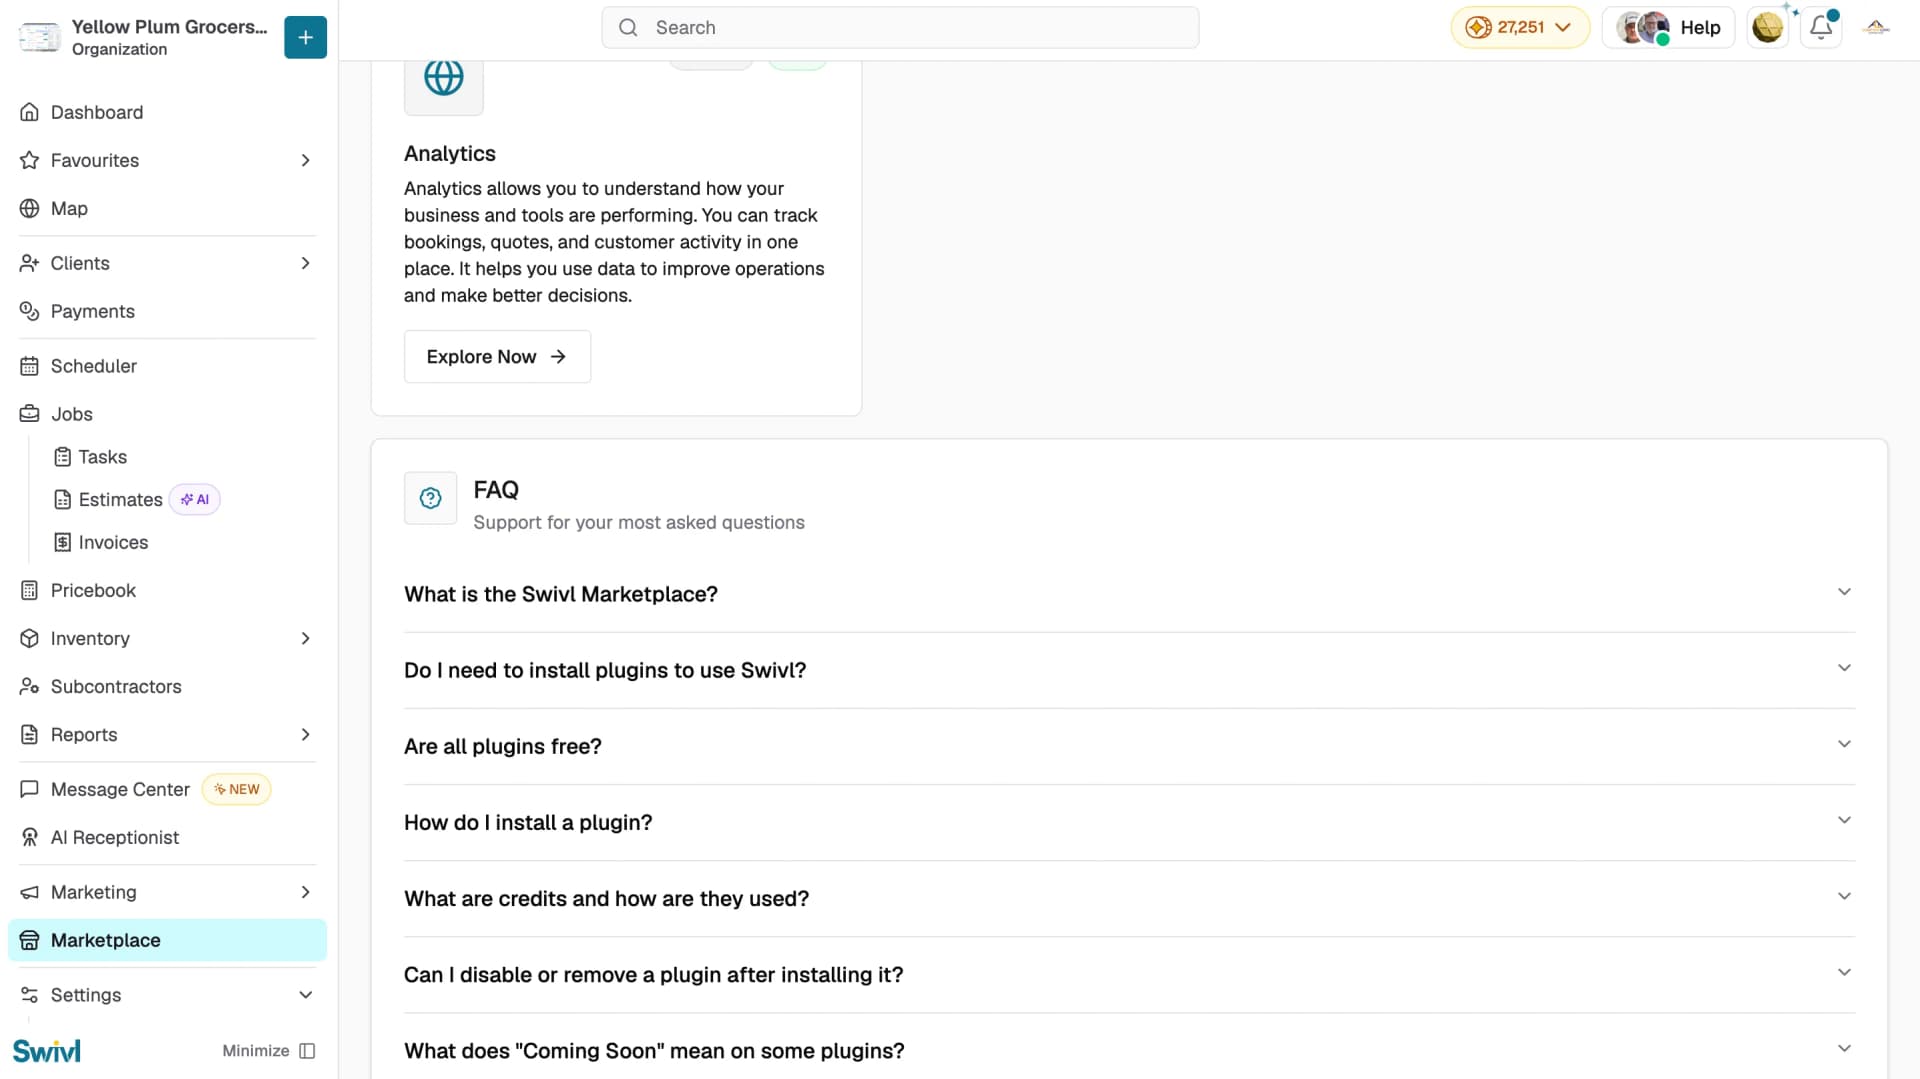Viewport: 1920px width, 1079px height.
Task: Select Marketplace in the sidebar
Action: (x=167, y=940)
